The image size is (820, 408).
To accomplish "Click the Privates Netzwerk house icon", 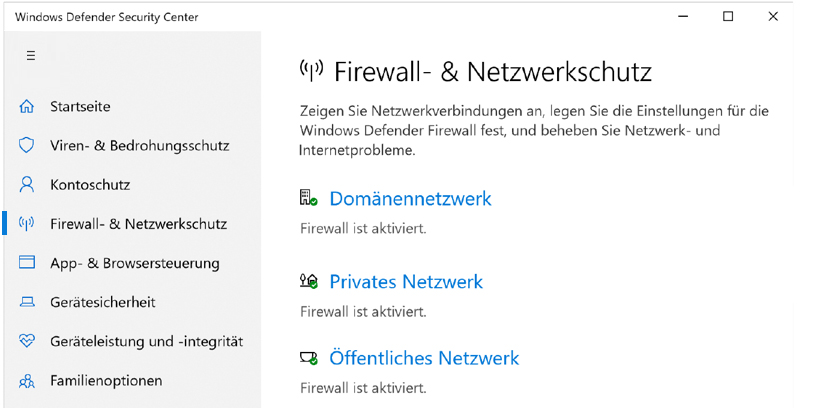I will [309, 281].
